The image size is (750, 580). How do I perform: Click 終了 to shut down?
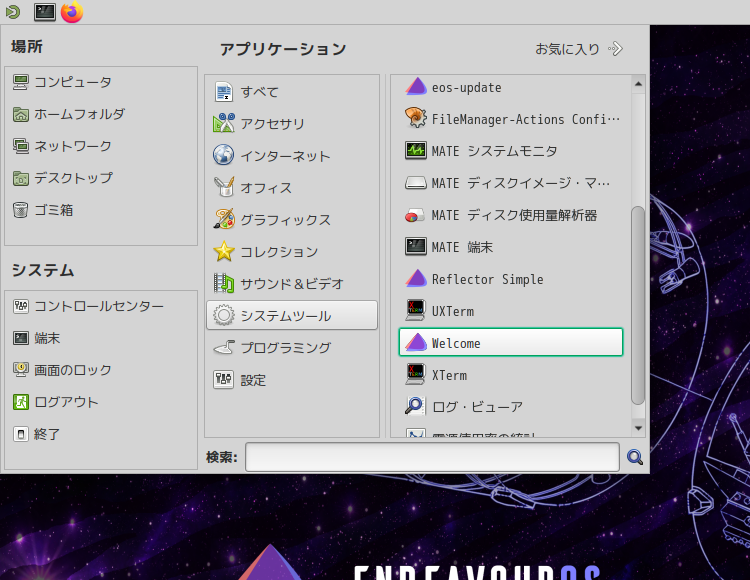tap(101, 434)
